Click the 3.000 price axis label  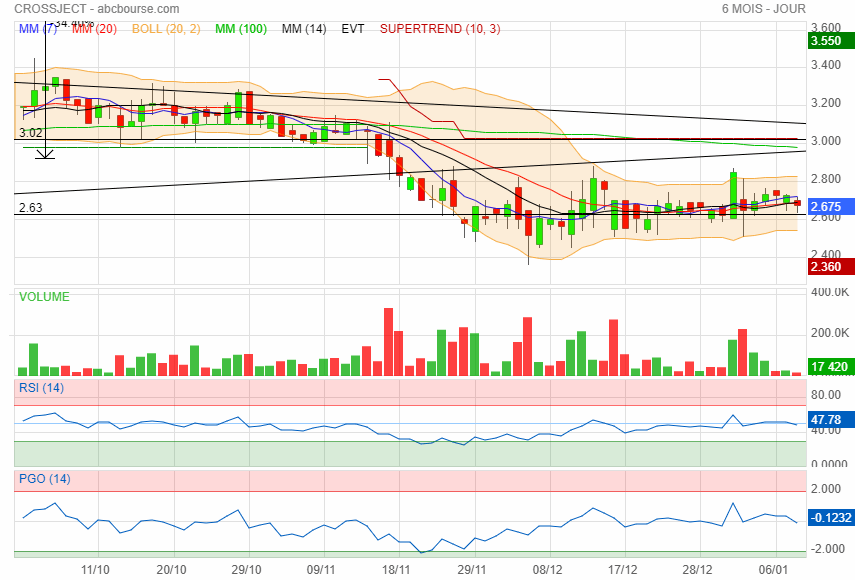coord(826,141)
